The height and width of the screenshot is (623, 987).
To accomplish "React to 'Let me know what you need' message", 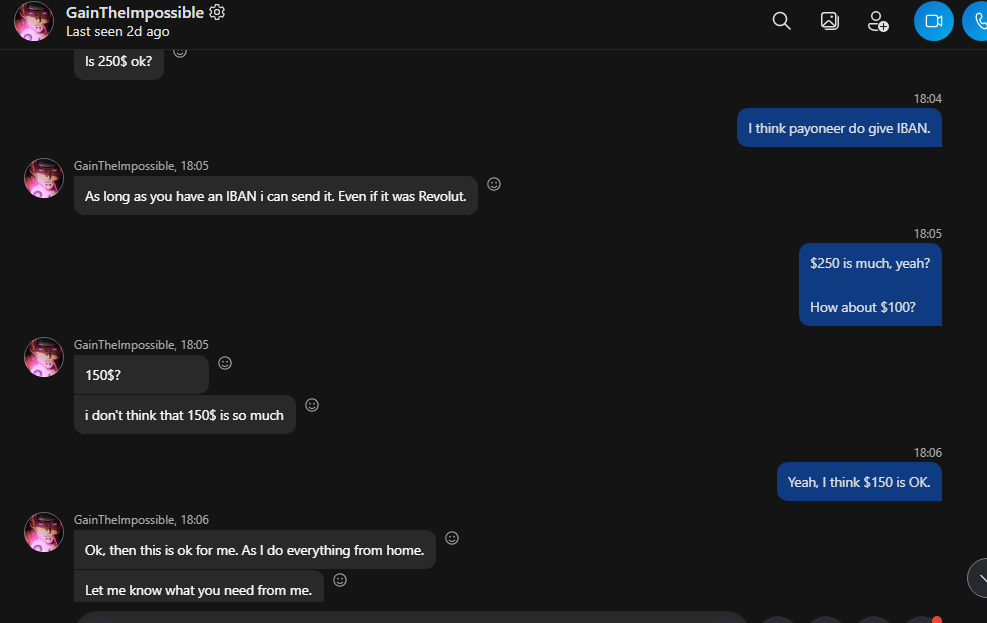I will (340, 580).
